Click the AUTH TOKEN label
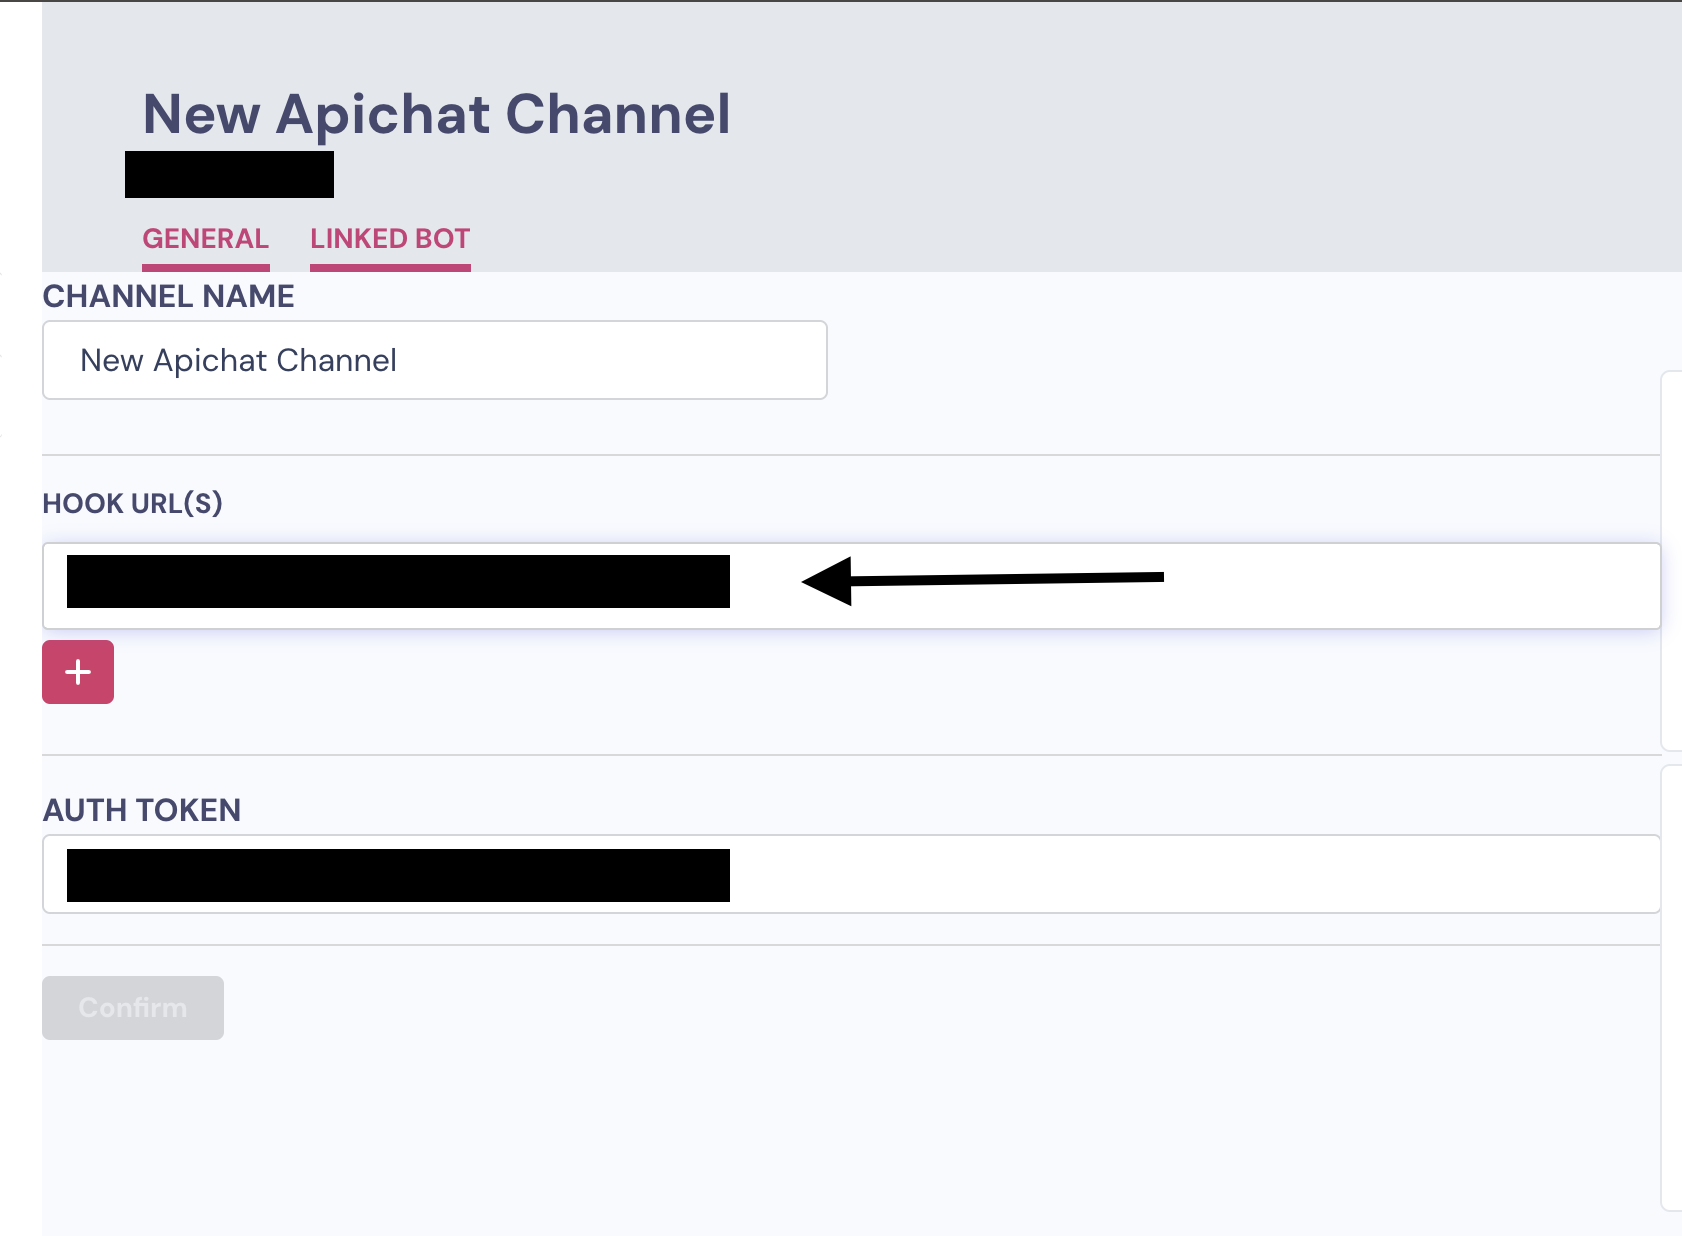The image size is (1682, 1236). pos(142,810)
